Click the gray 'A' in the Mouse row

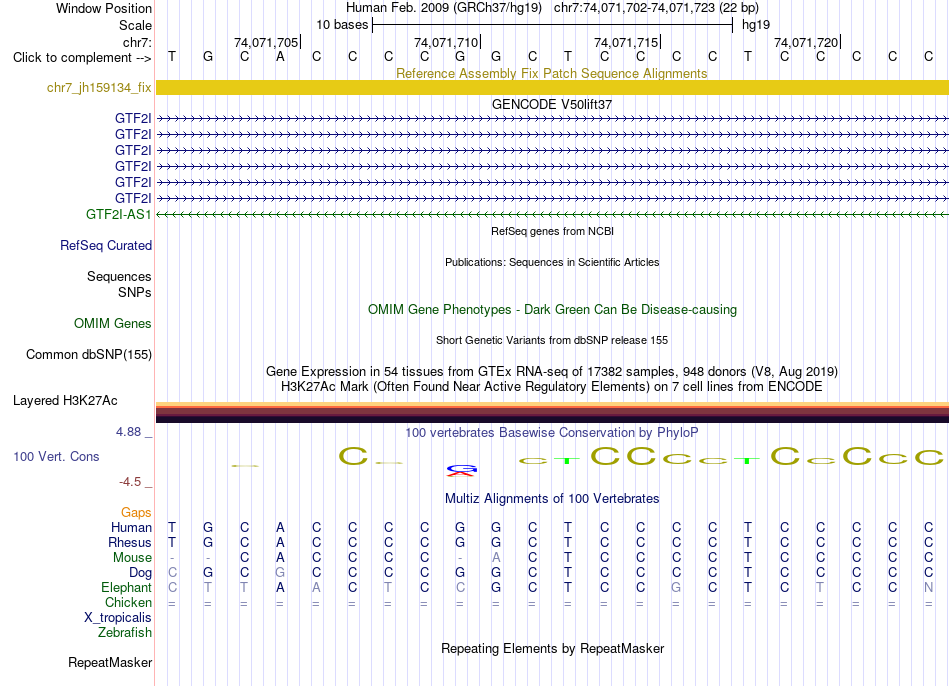496,558
